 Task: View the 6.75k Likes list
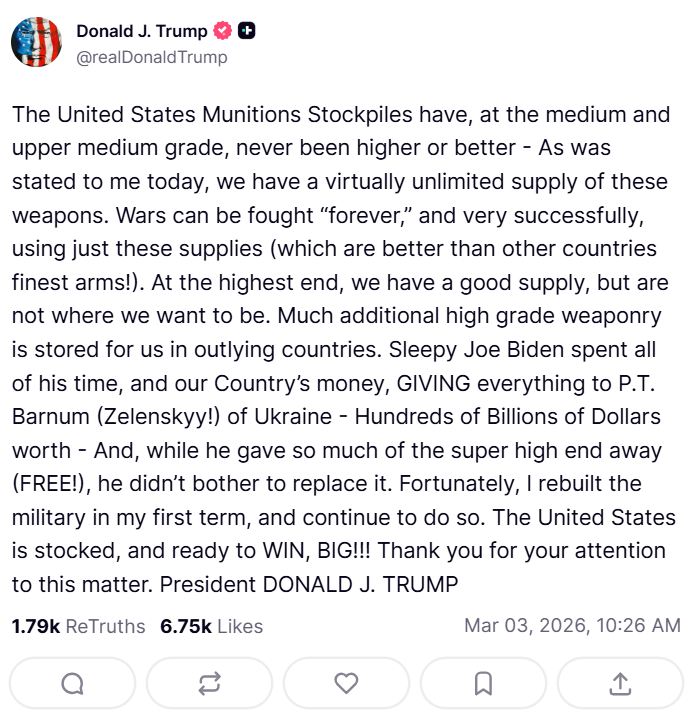[211, 626]
